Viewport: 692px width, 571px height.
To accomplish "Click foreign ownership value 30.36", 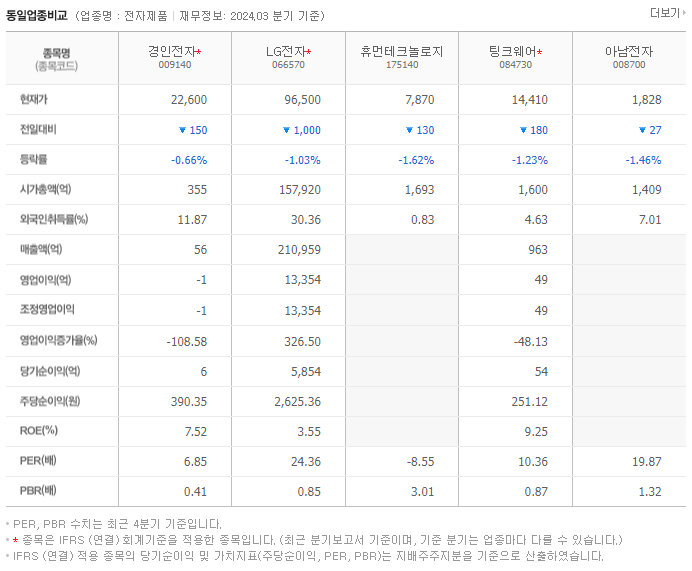I will [x=306, y=220].
